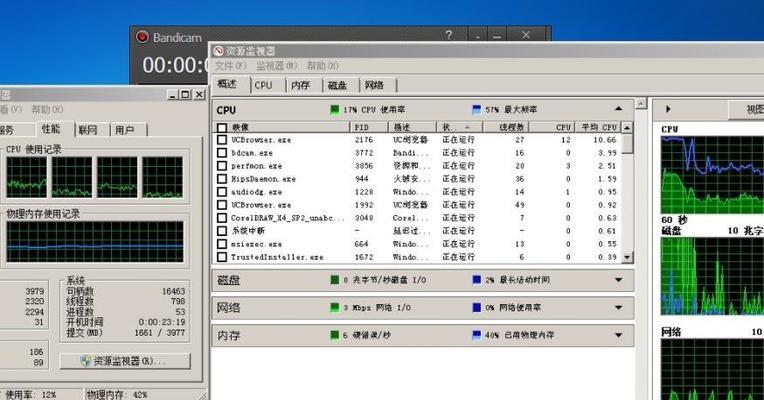Click the 物理内存使用记录 graph

click(x=95, y=242)
